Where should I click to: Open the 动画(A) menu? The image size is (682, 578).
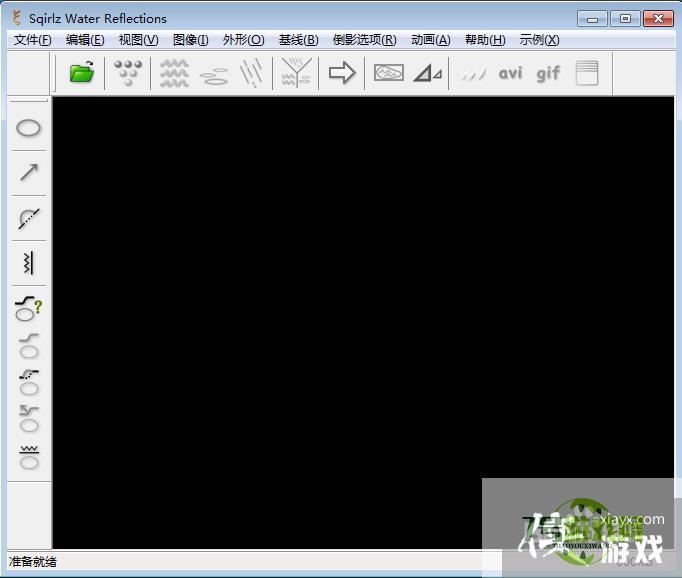pos(431,40)
